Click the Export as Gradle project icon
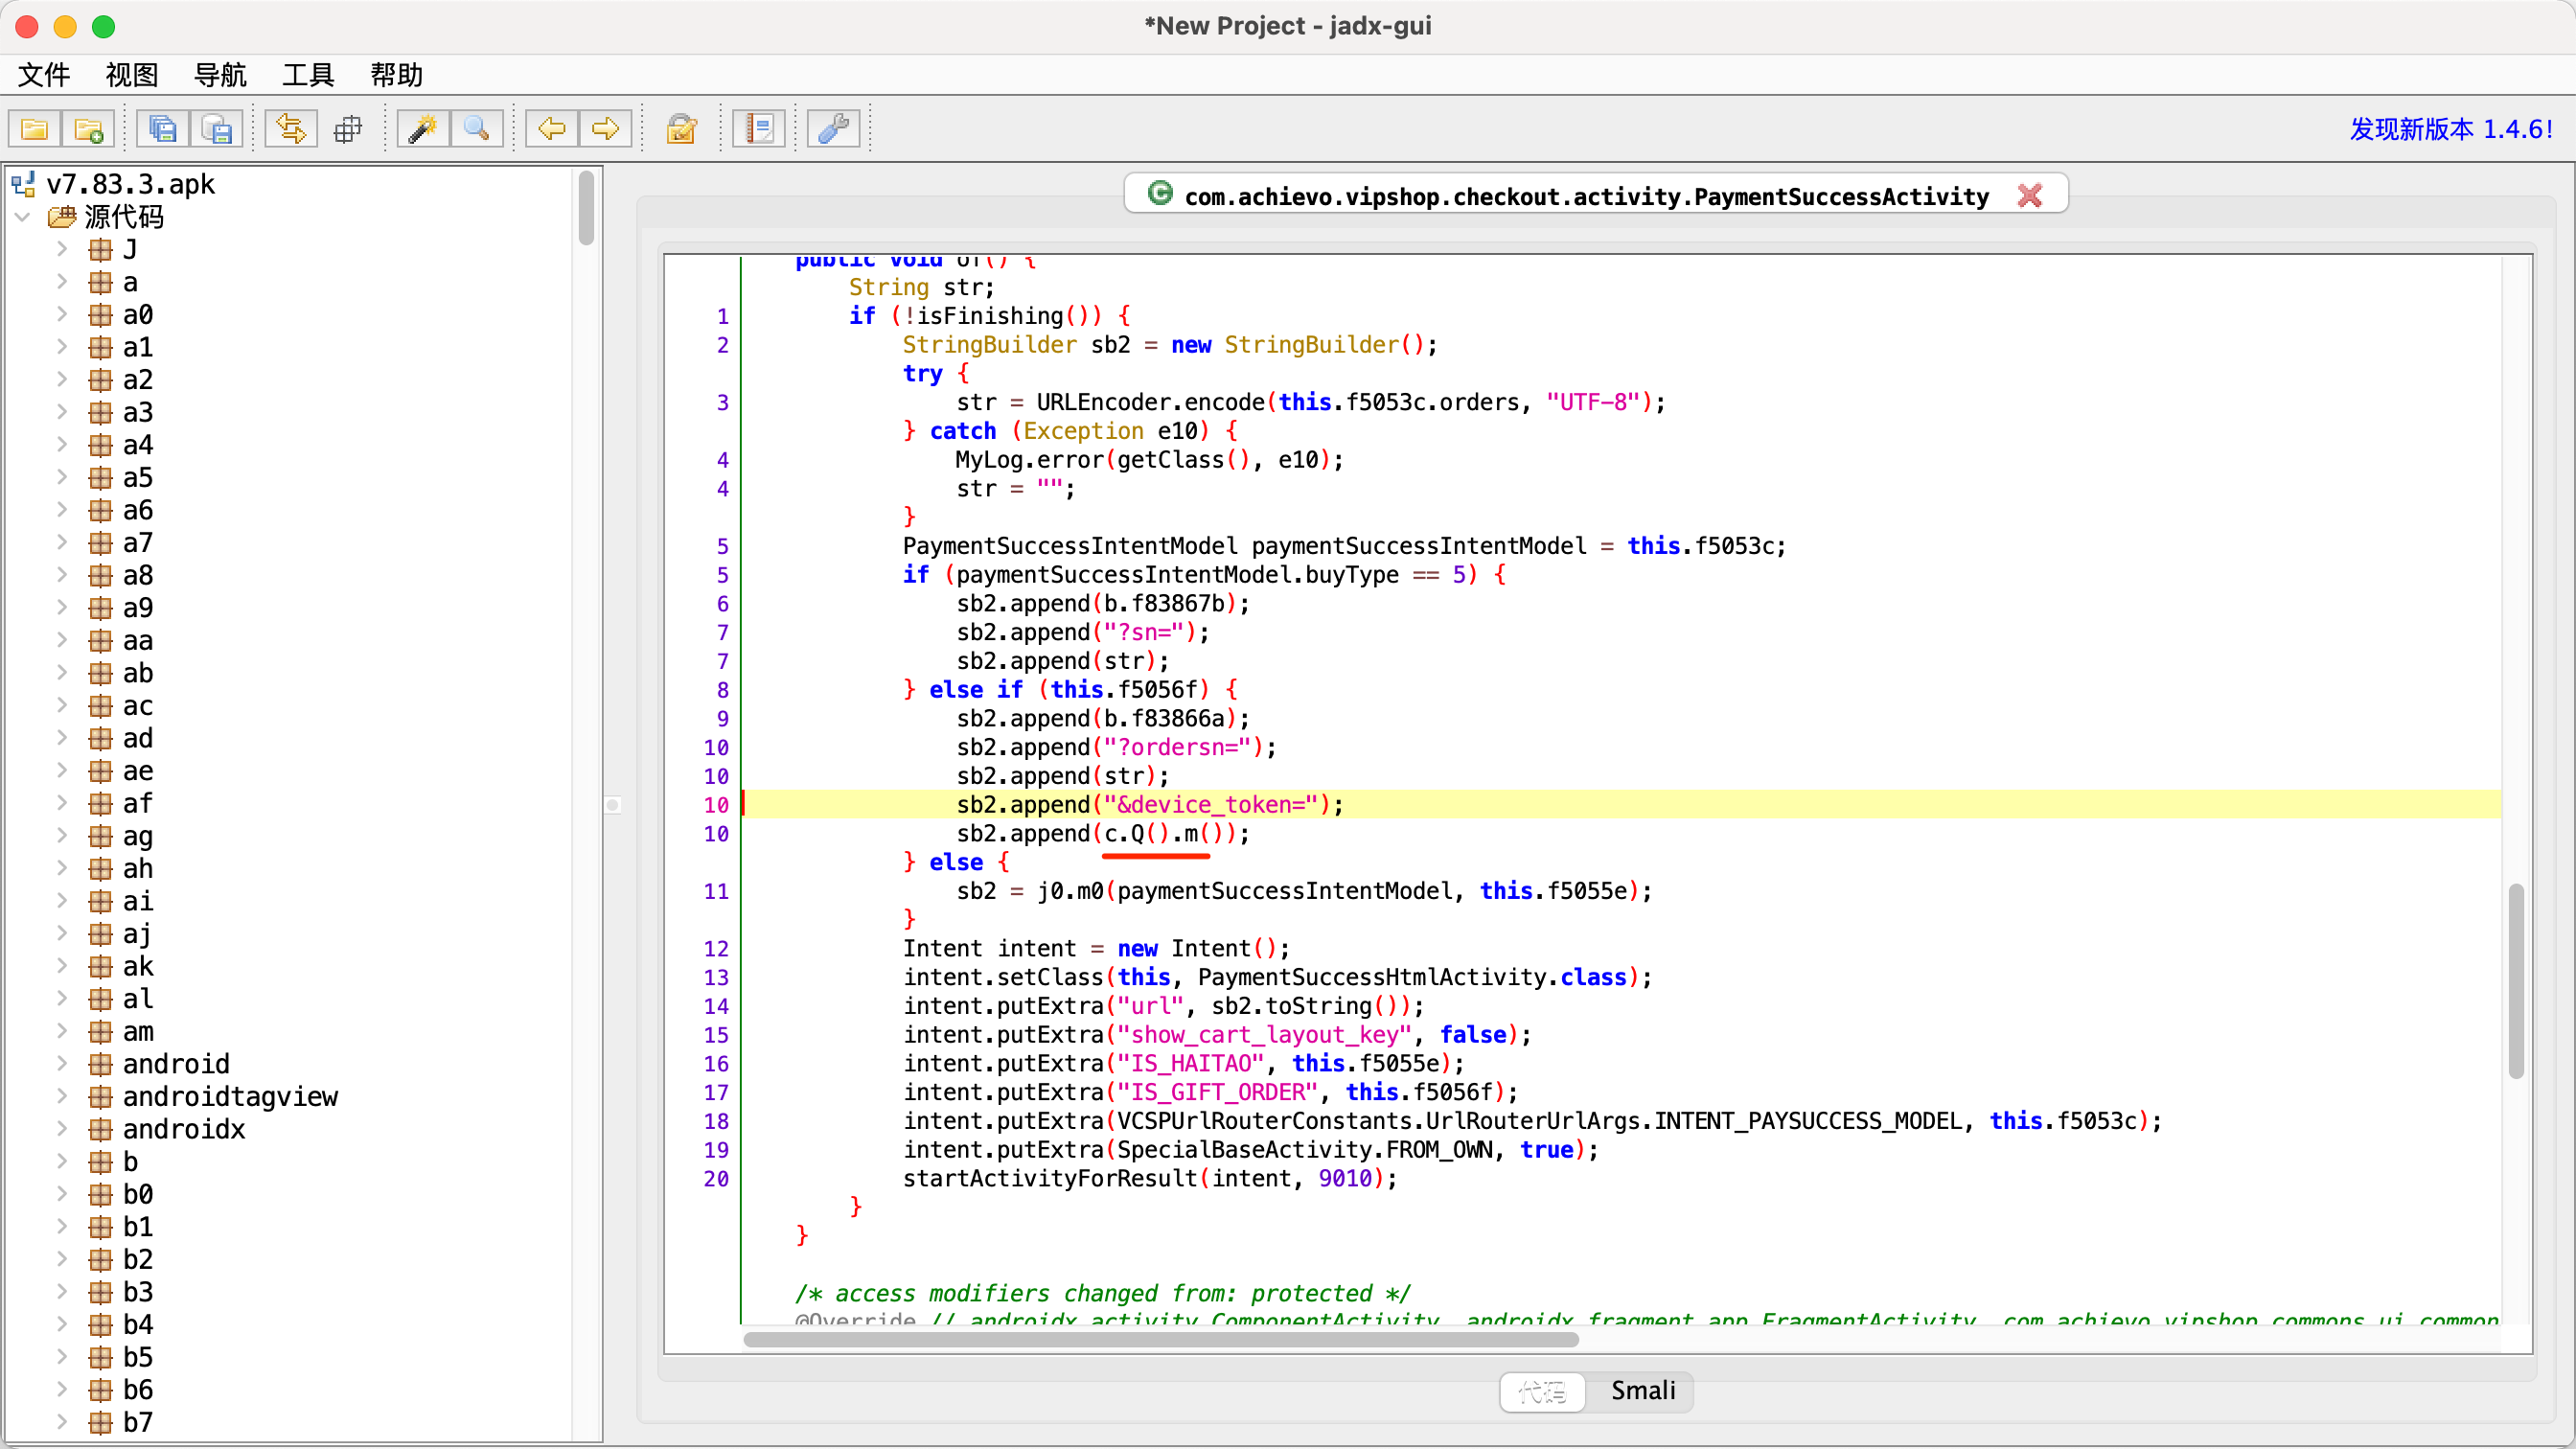This screenshot has height=1449, width=2576. click(216, 129)
